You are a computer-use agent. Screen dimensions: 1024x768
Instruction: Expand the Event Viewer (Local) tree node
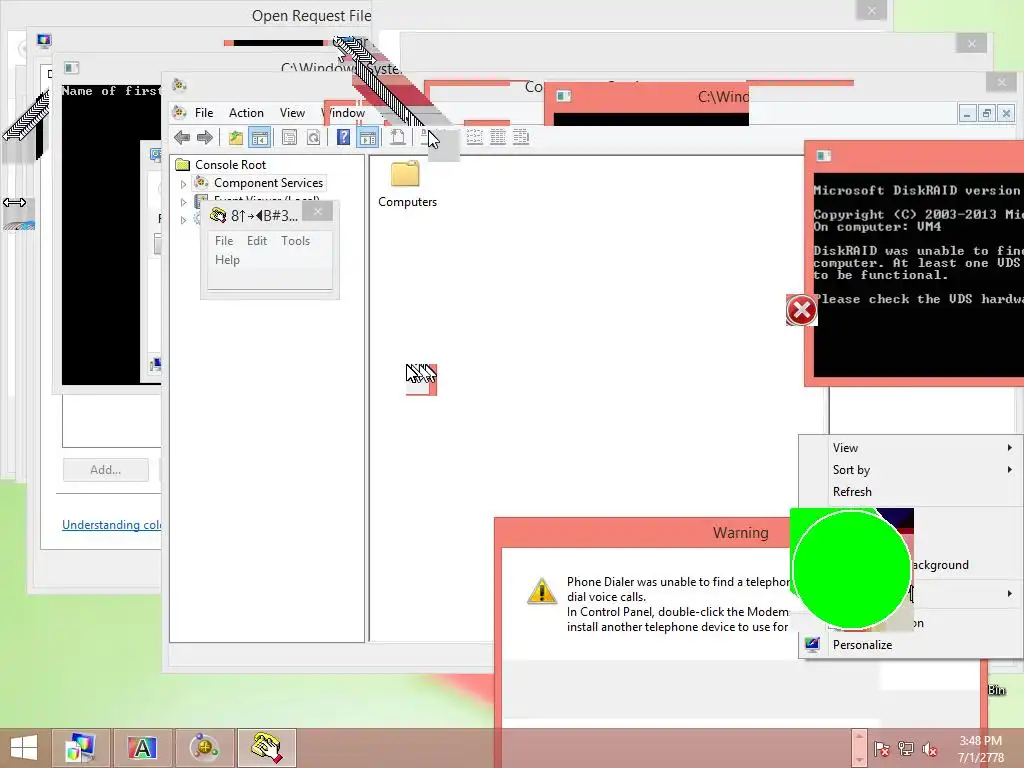(184, 202)
